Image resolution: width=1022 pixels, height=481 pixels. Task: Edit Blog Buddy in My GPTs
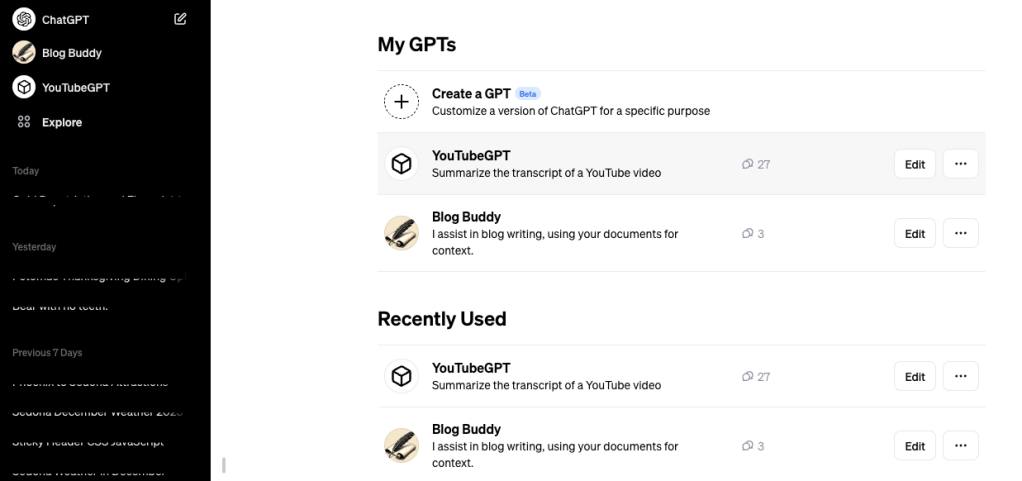[914, 233]
